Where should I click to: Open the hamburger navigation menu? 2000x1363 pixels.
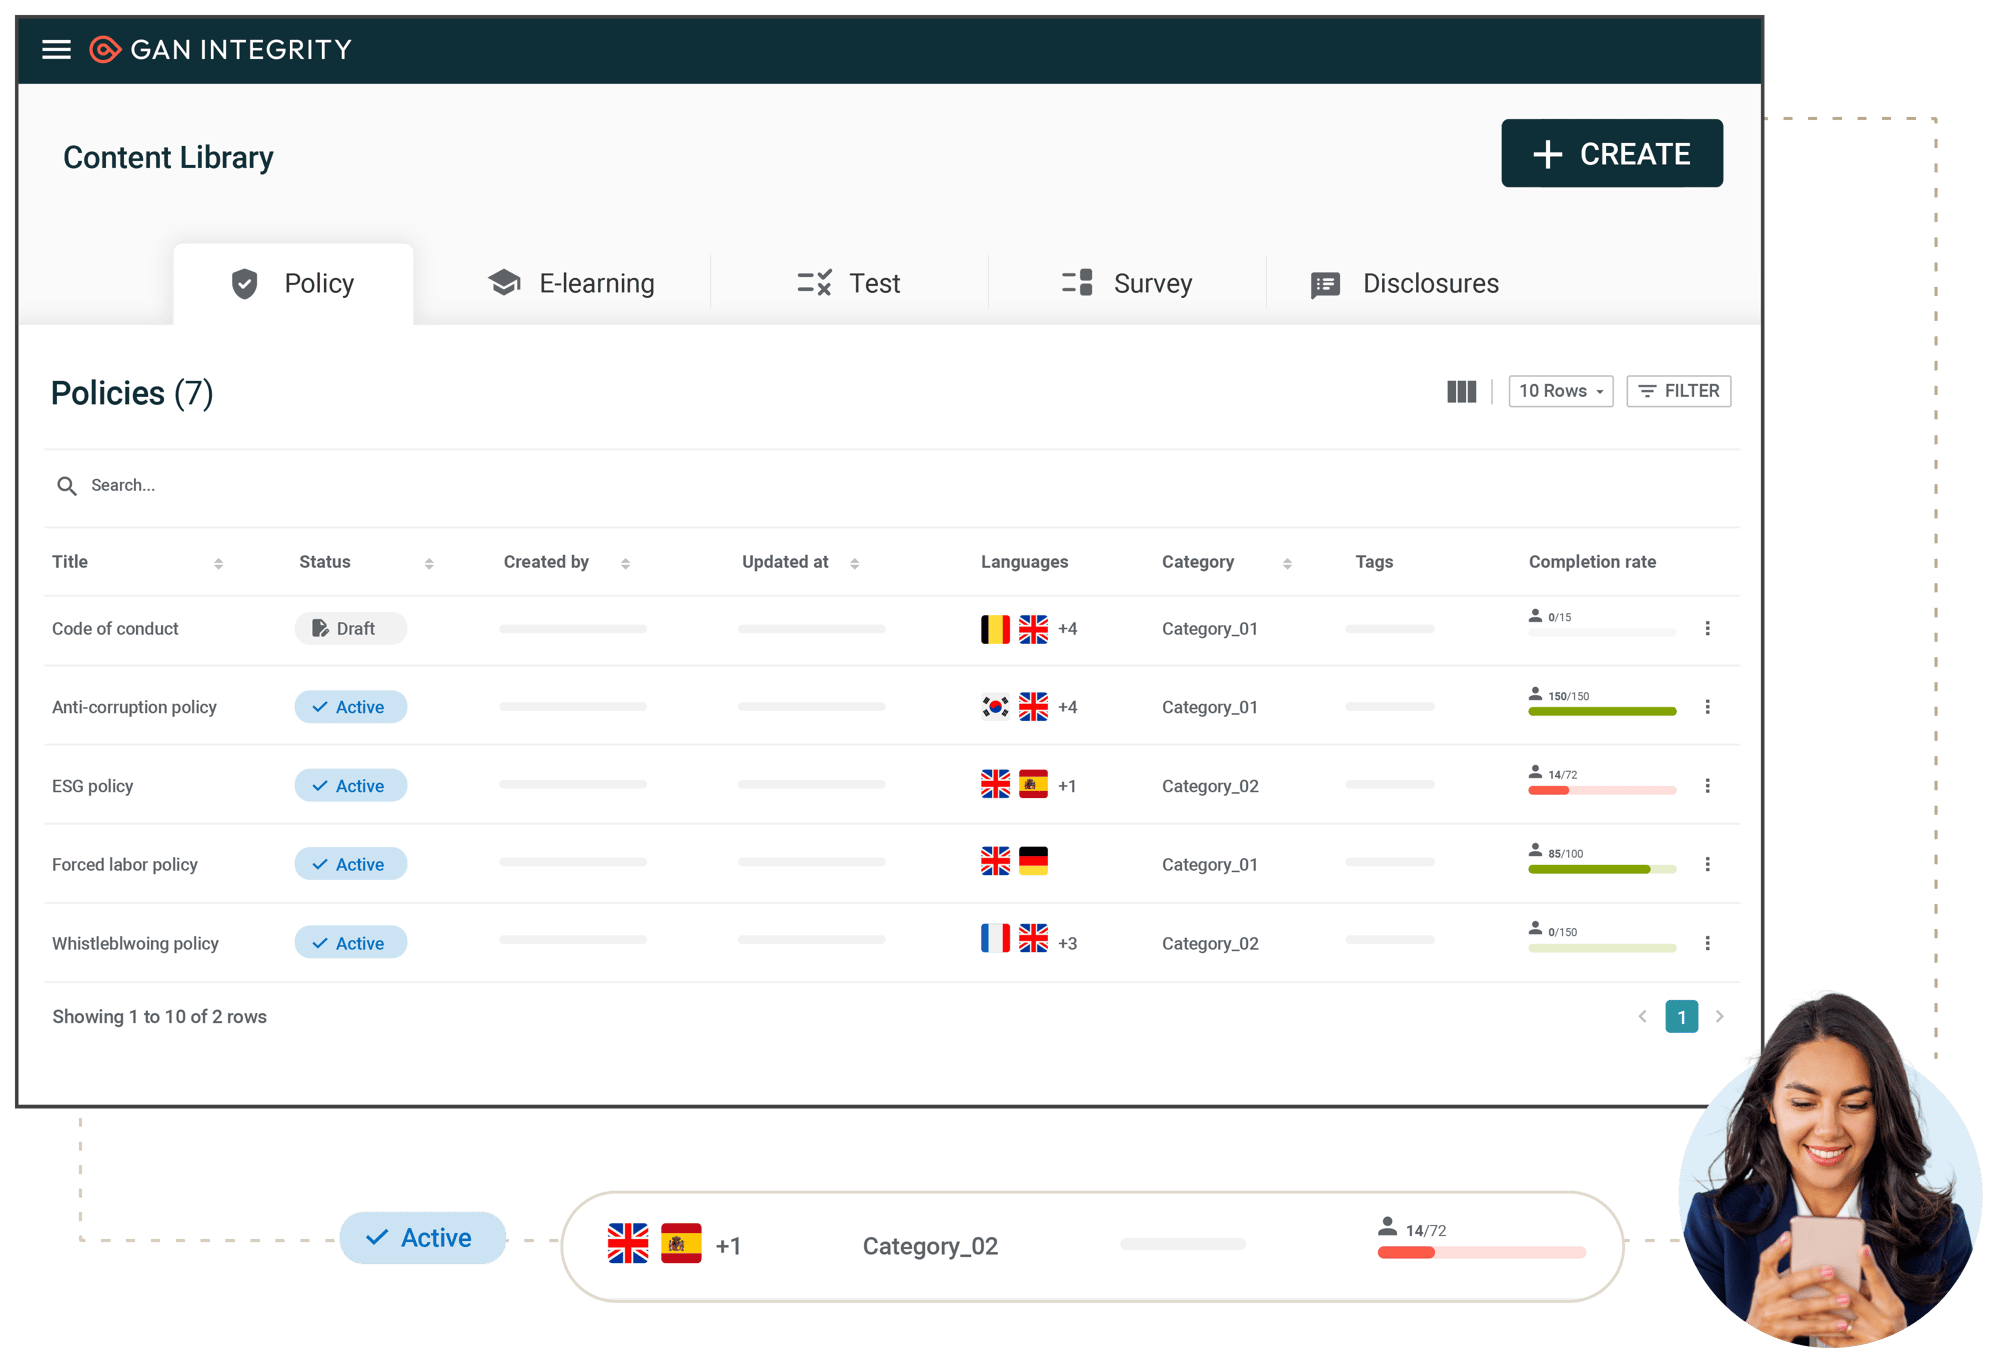(x=56, y=49)
